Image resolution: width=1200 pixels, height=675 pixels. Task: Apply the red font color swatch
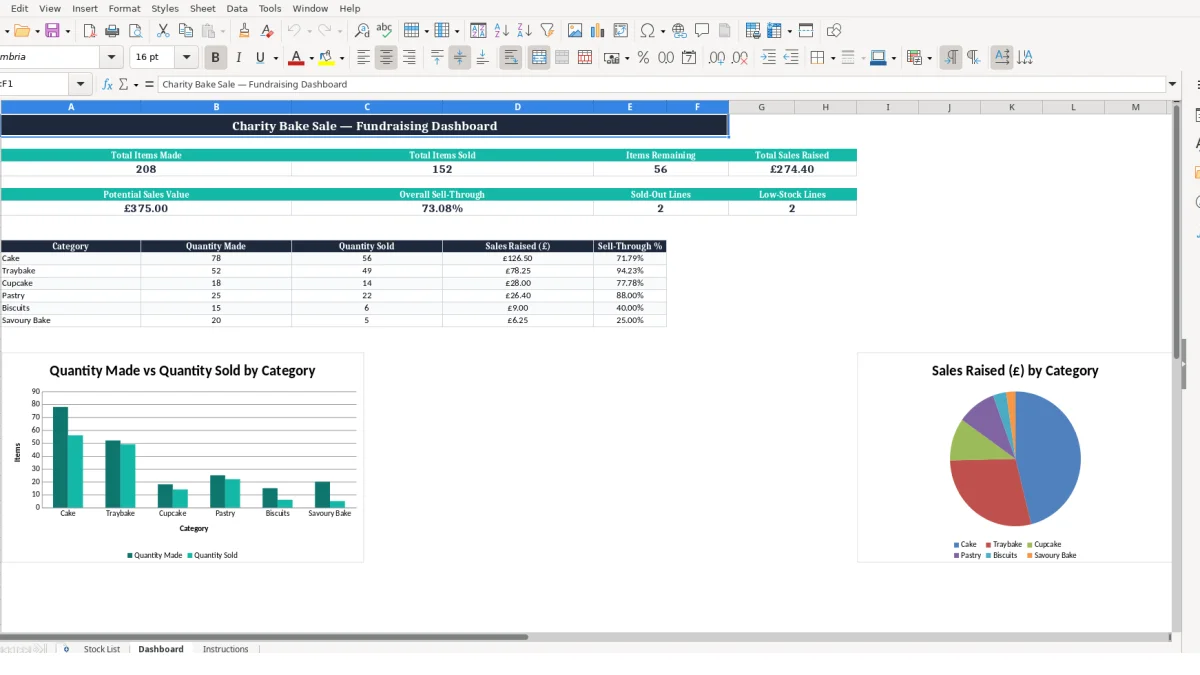[295, 58]
